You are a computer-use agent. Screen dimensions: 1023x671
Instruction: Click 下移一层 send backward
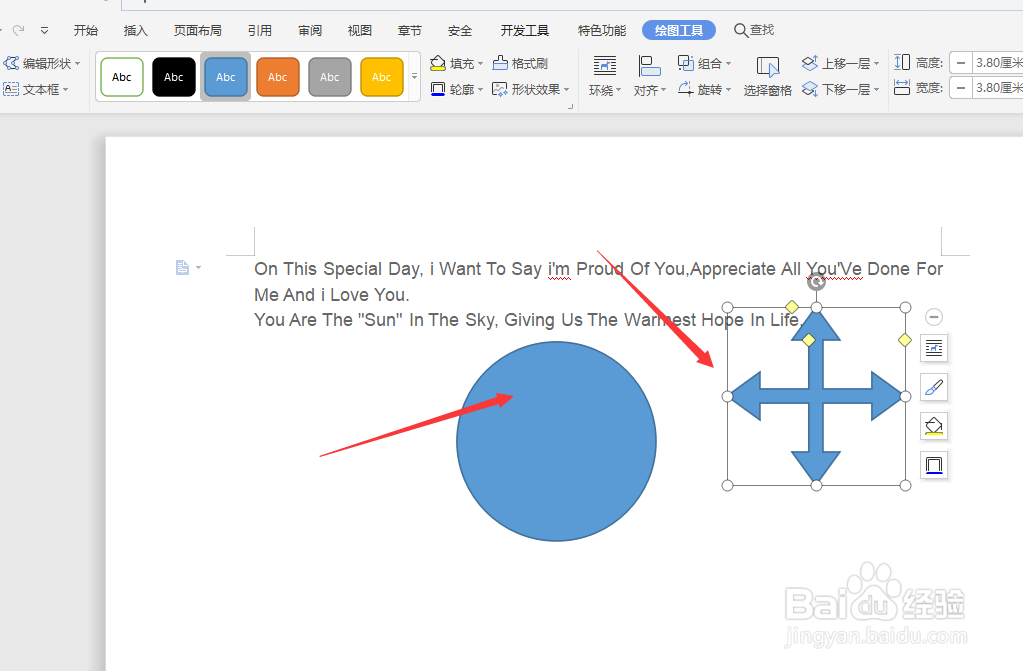point(836,89)
